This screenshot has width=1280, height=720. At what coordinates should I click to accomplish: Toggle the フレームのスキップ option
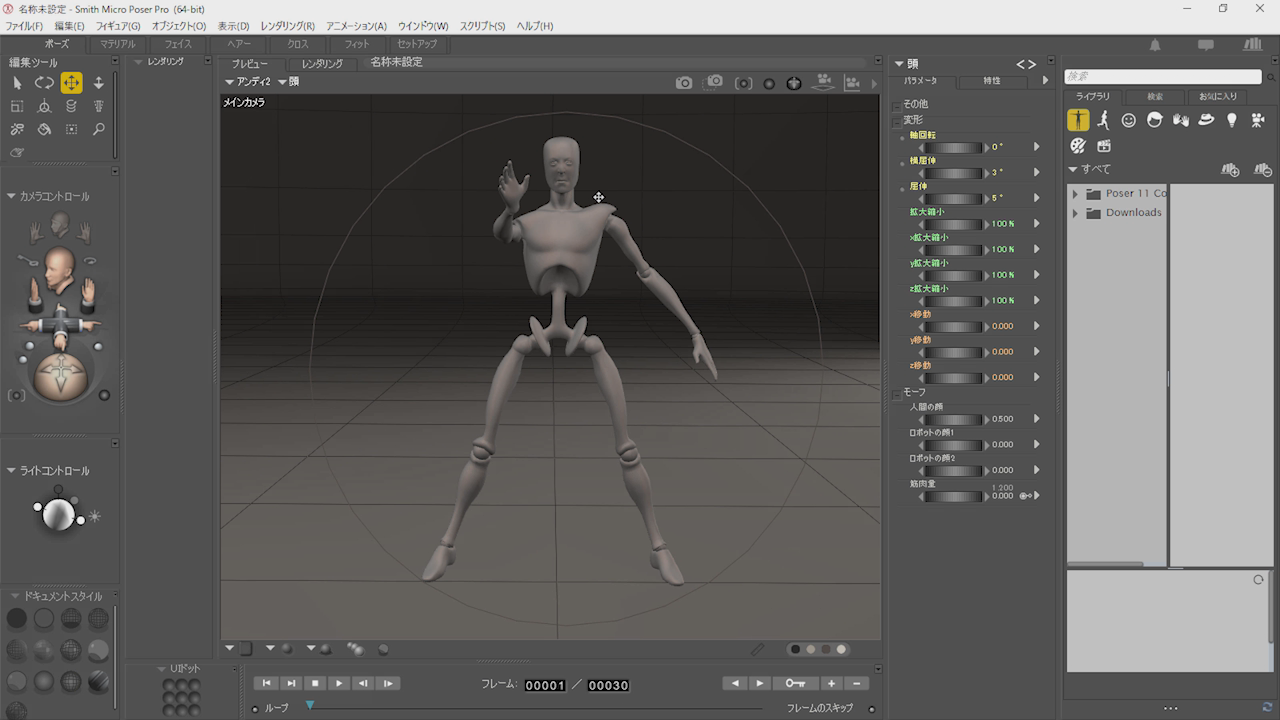point(871,709)
